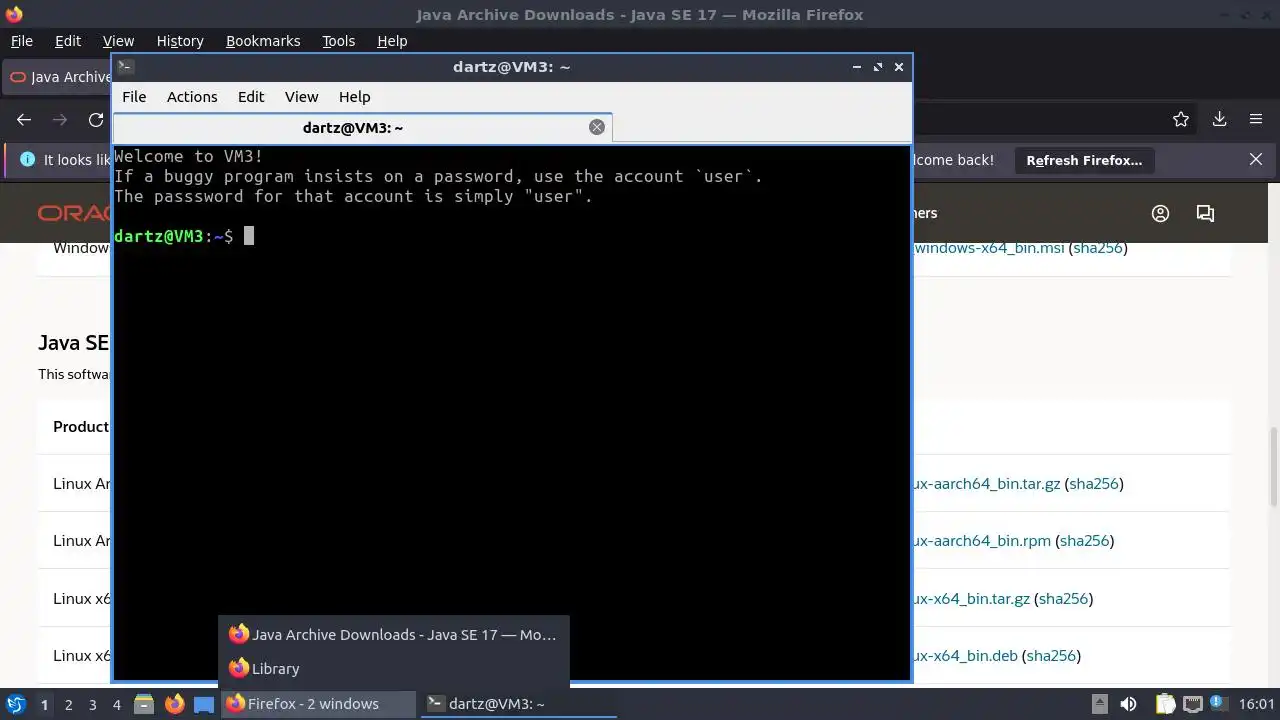Launch file manager from taskbar
The image size is (1280, 720).
coord(144,704)
